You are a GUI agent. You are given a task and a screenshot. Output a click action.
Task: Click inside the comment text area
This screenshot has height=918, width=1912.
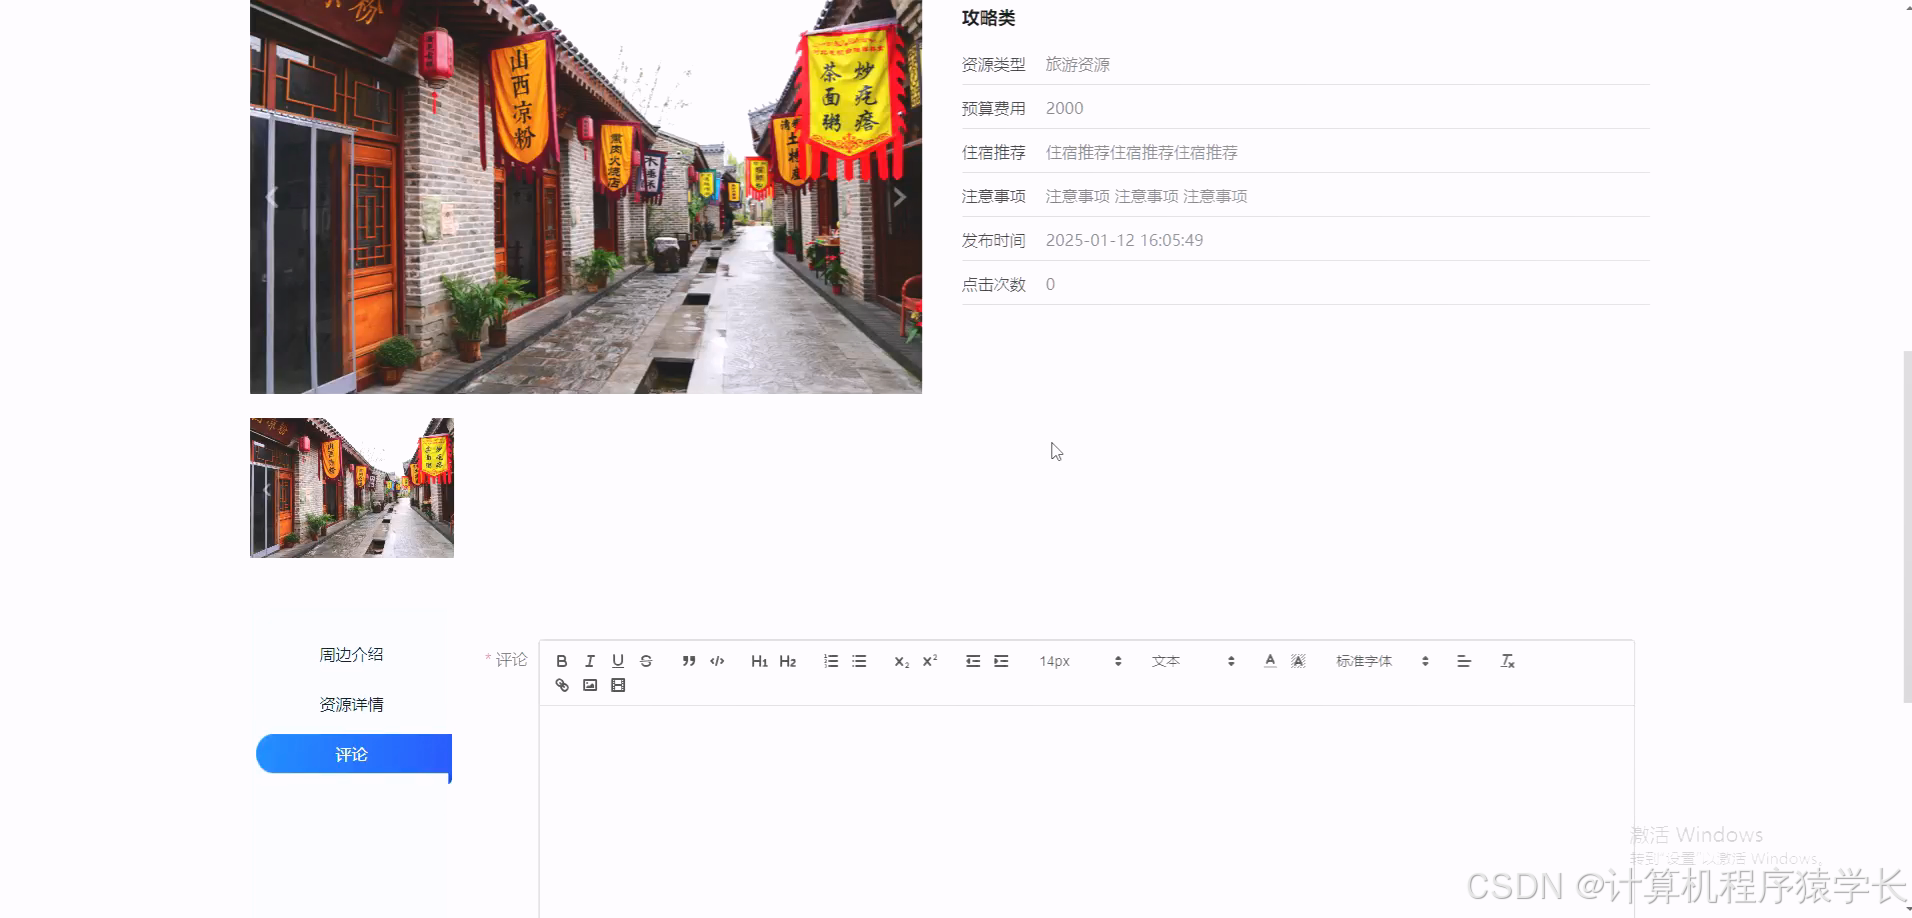tap(1087, 810)
